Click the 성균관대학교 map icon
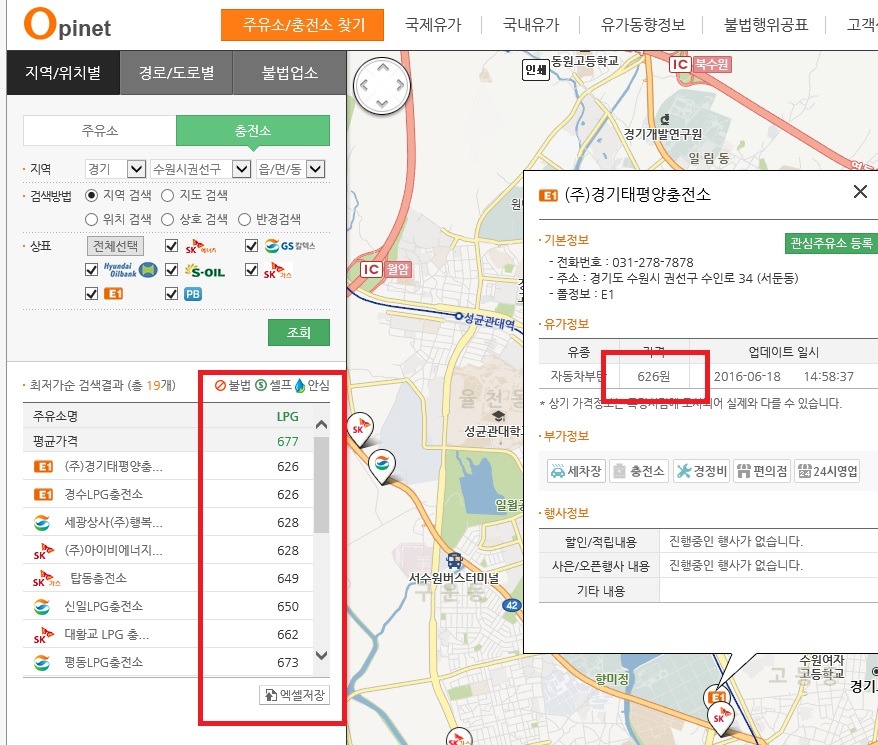Image resolution: width=878 pixels, height=745 pixels. [498, 416]
